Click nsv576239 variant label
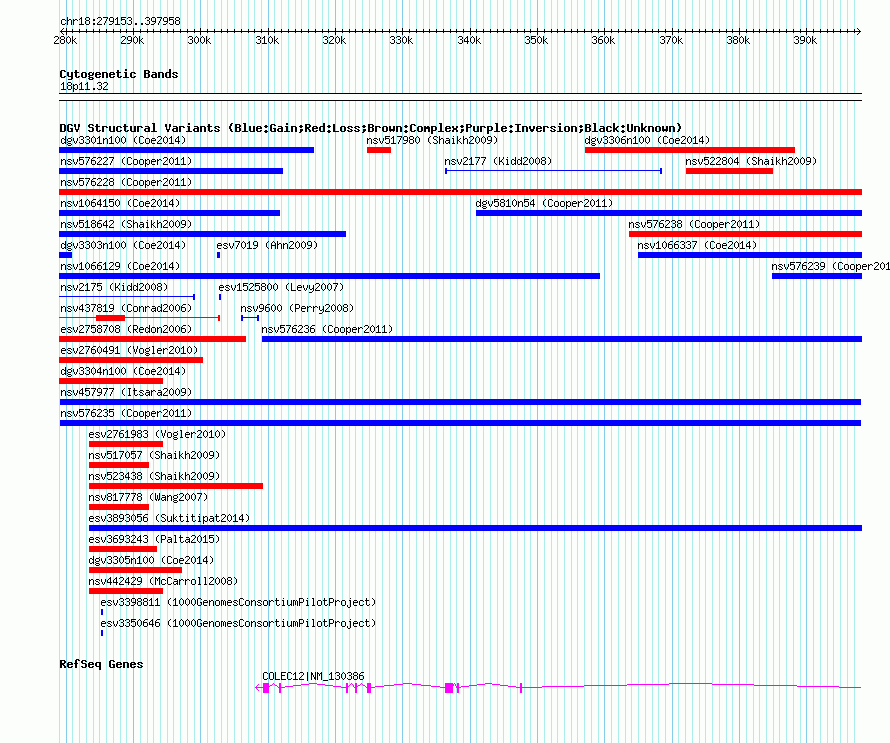 pyautogui.click(x=830, y=266)
